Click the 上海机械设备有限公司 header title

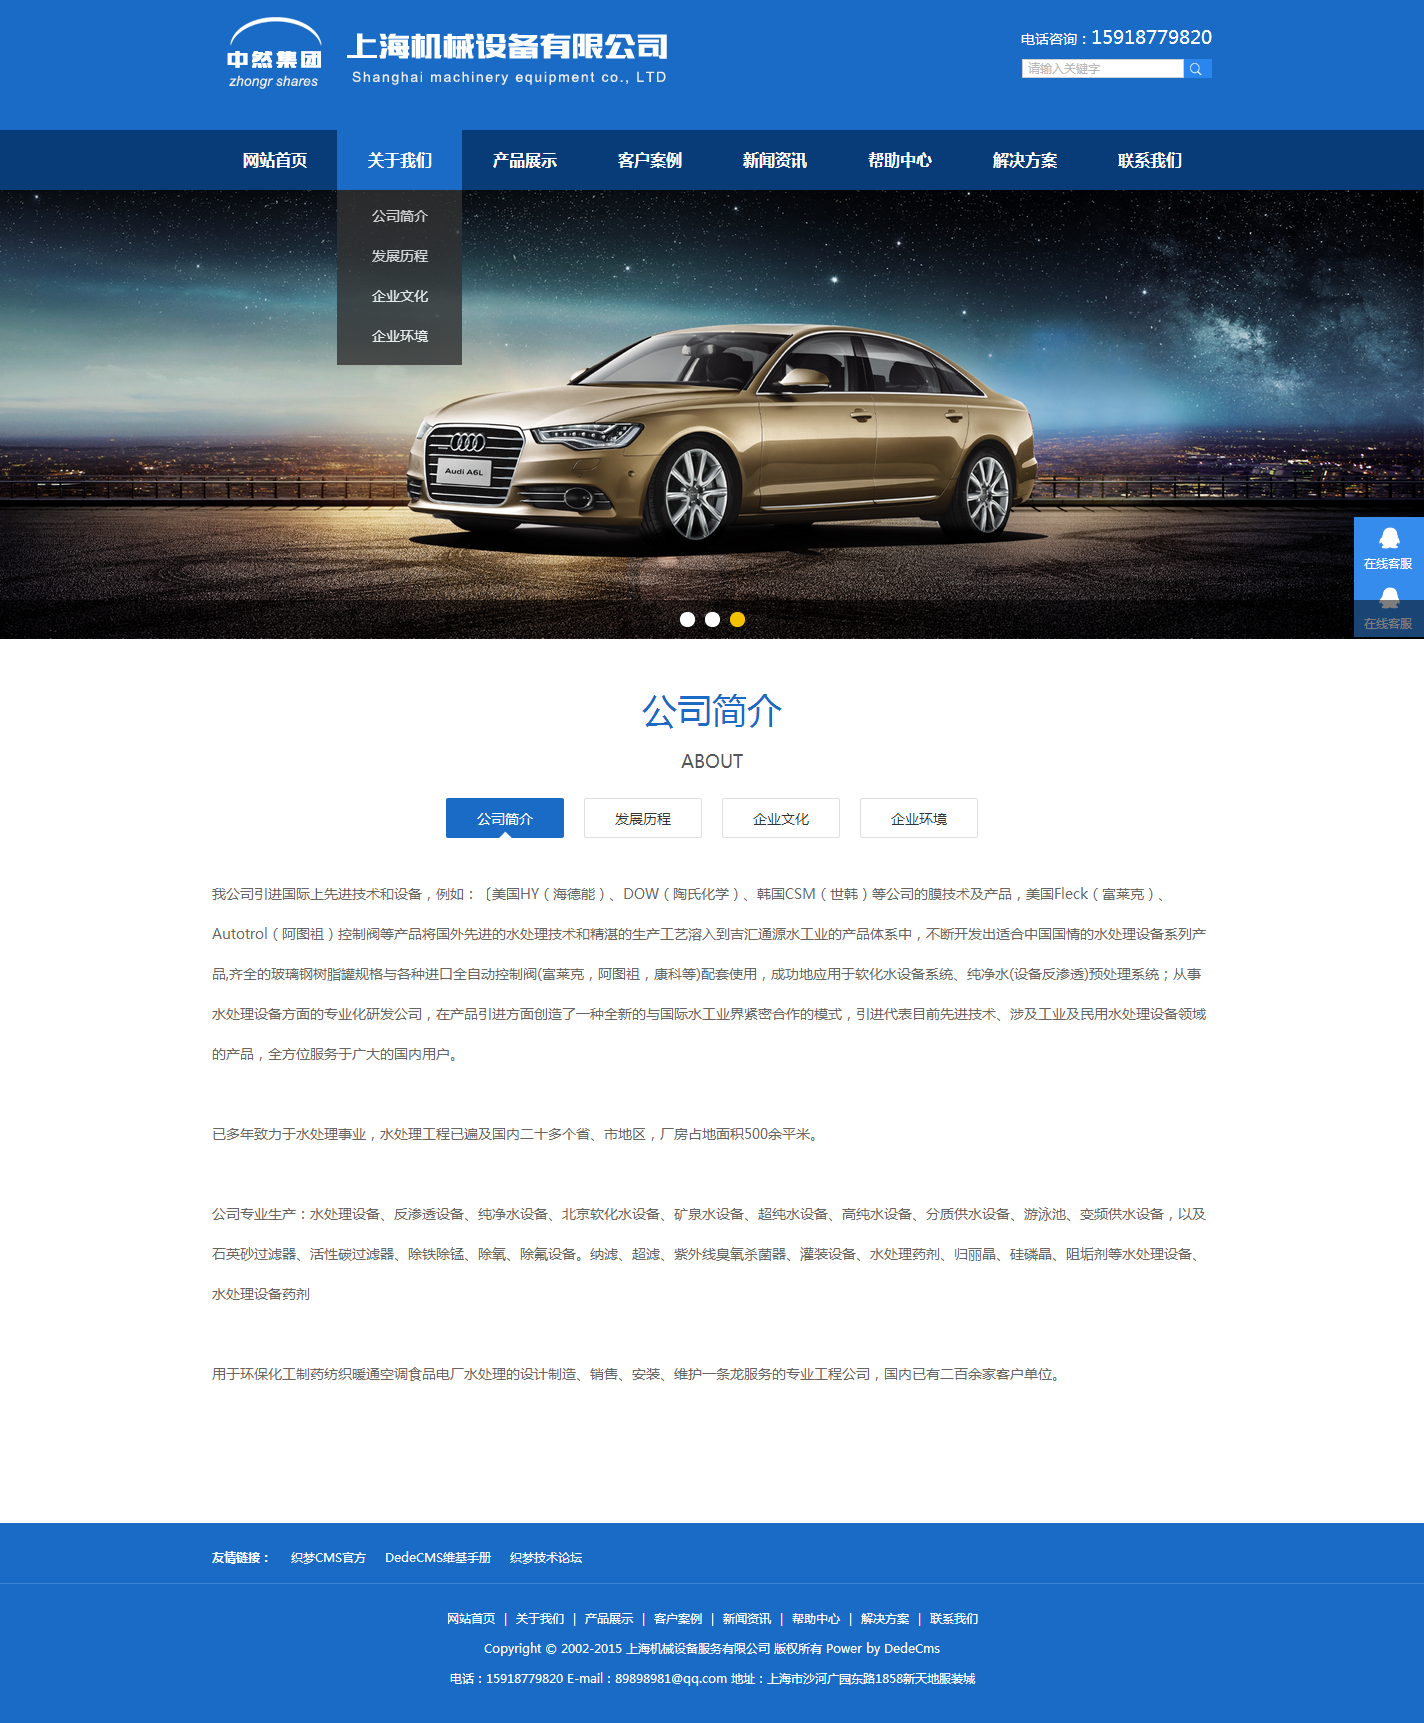508,47
